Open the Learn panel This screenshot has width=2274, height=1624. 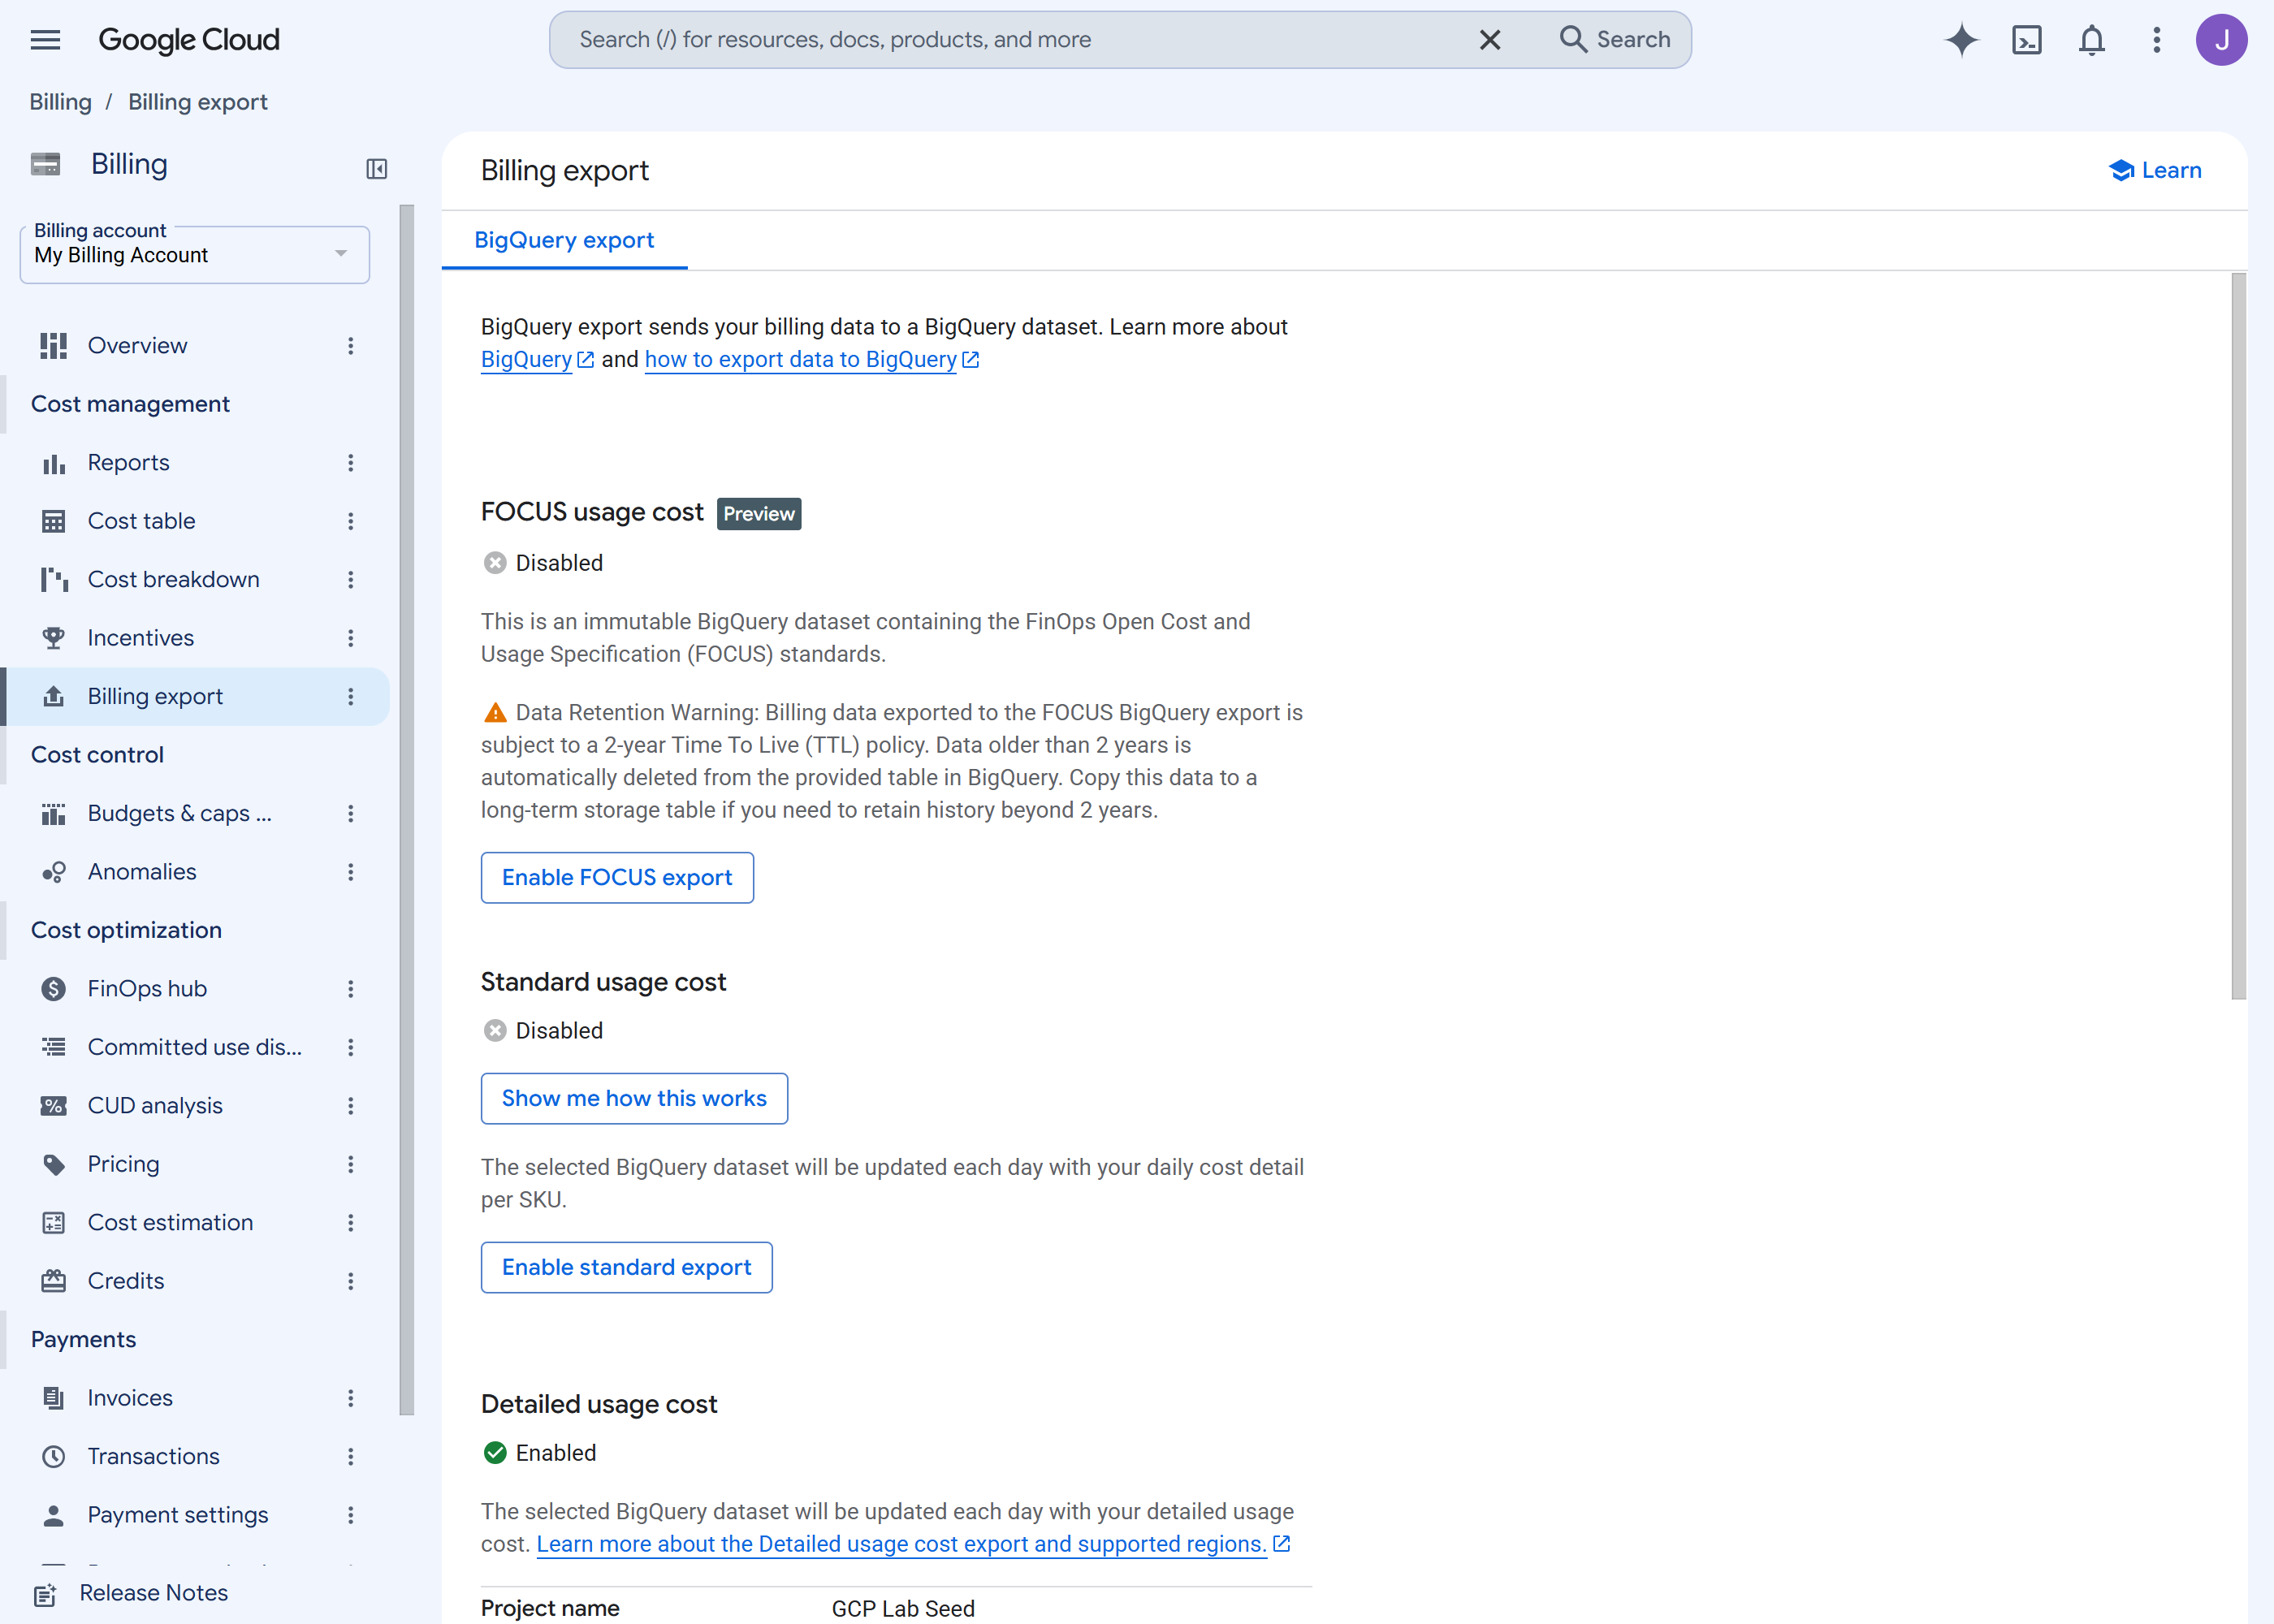click(x=2155, y=170)
